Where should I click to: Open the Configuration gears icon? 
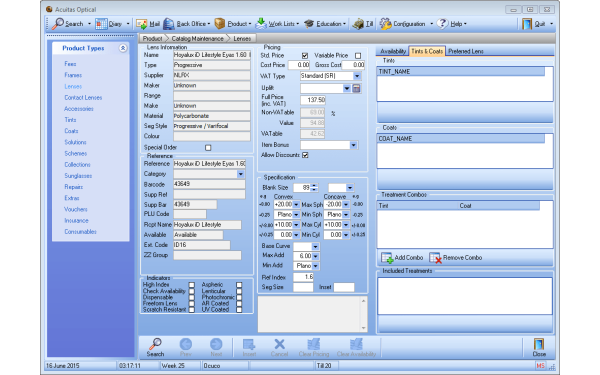[x=385, y=24]
